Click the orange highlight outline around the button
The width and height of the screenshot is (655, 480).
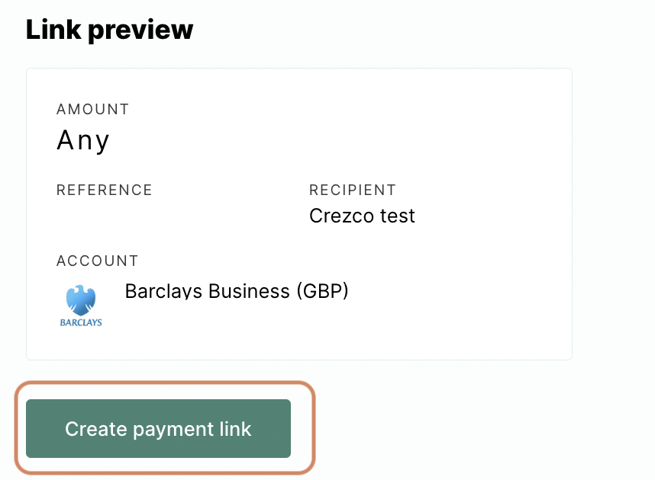[165, 382]
